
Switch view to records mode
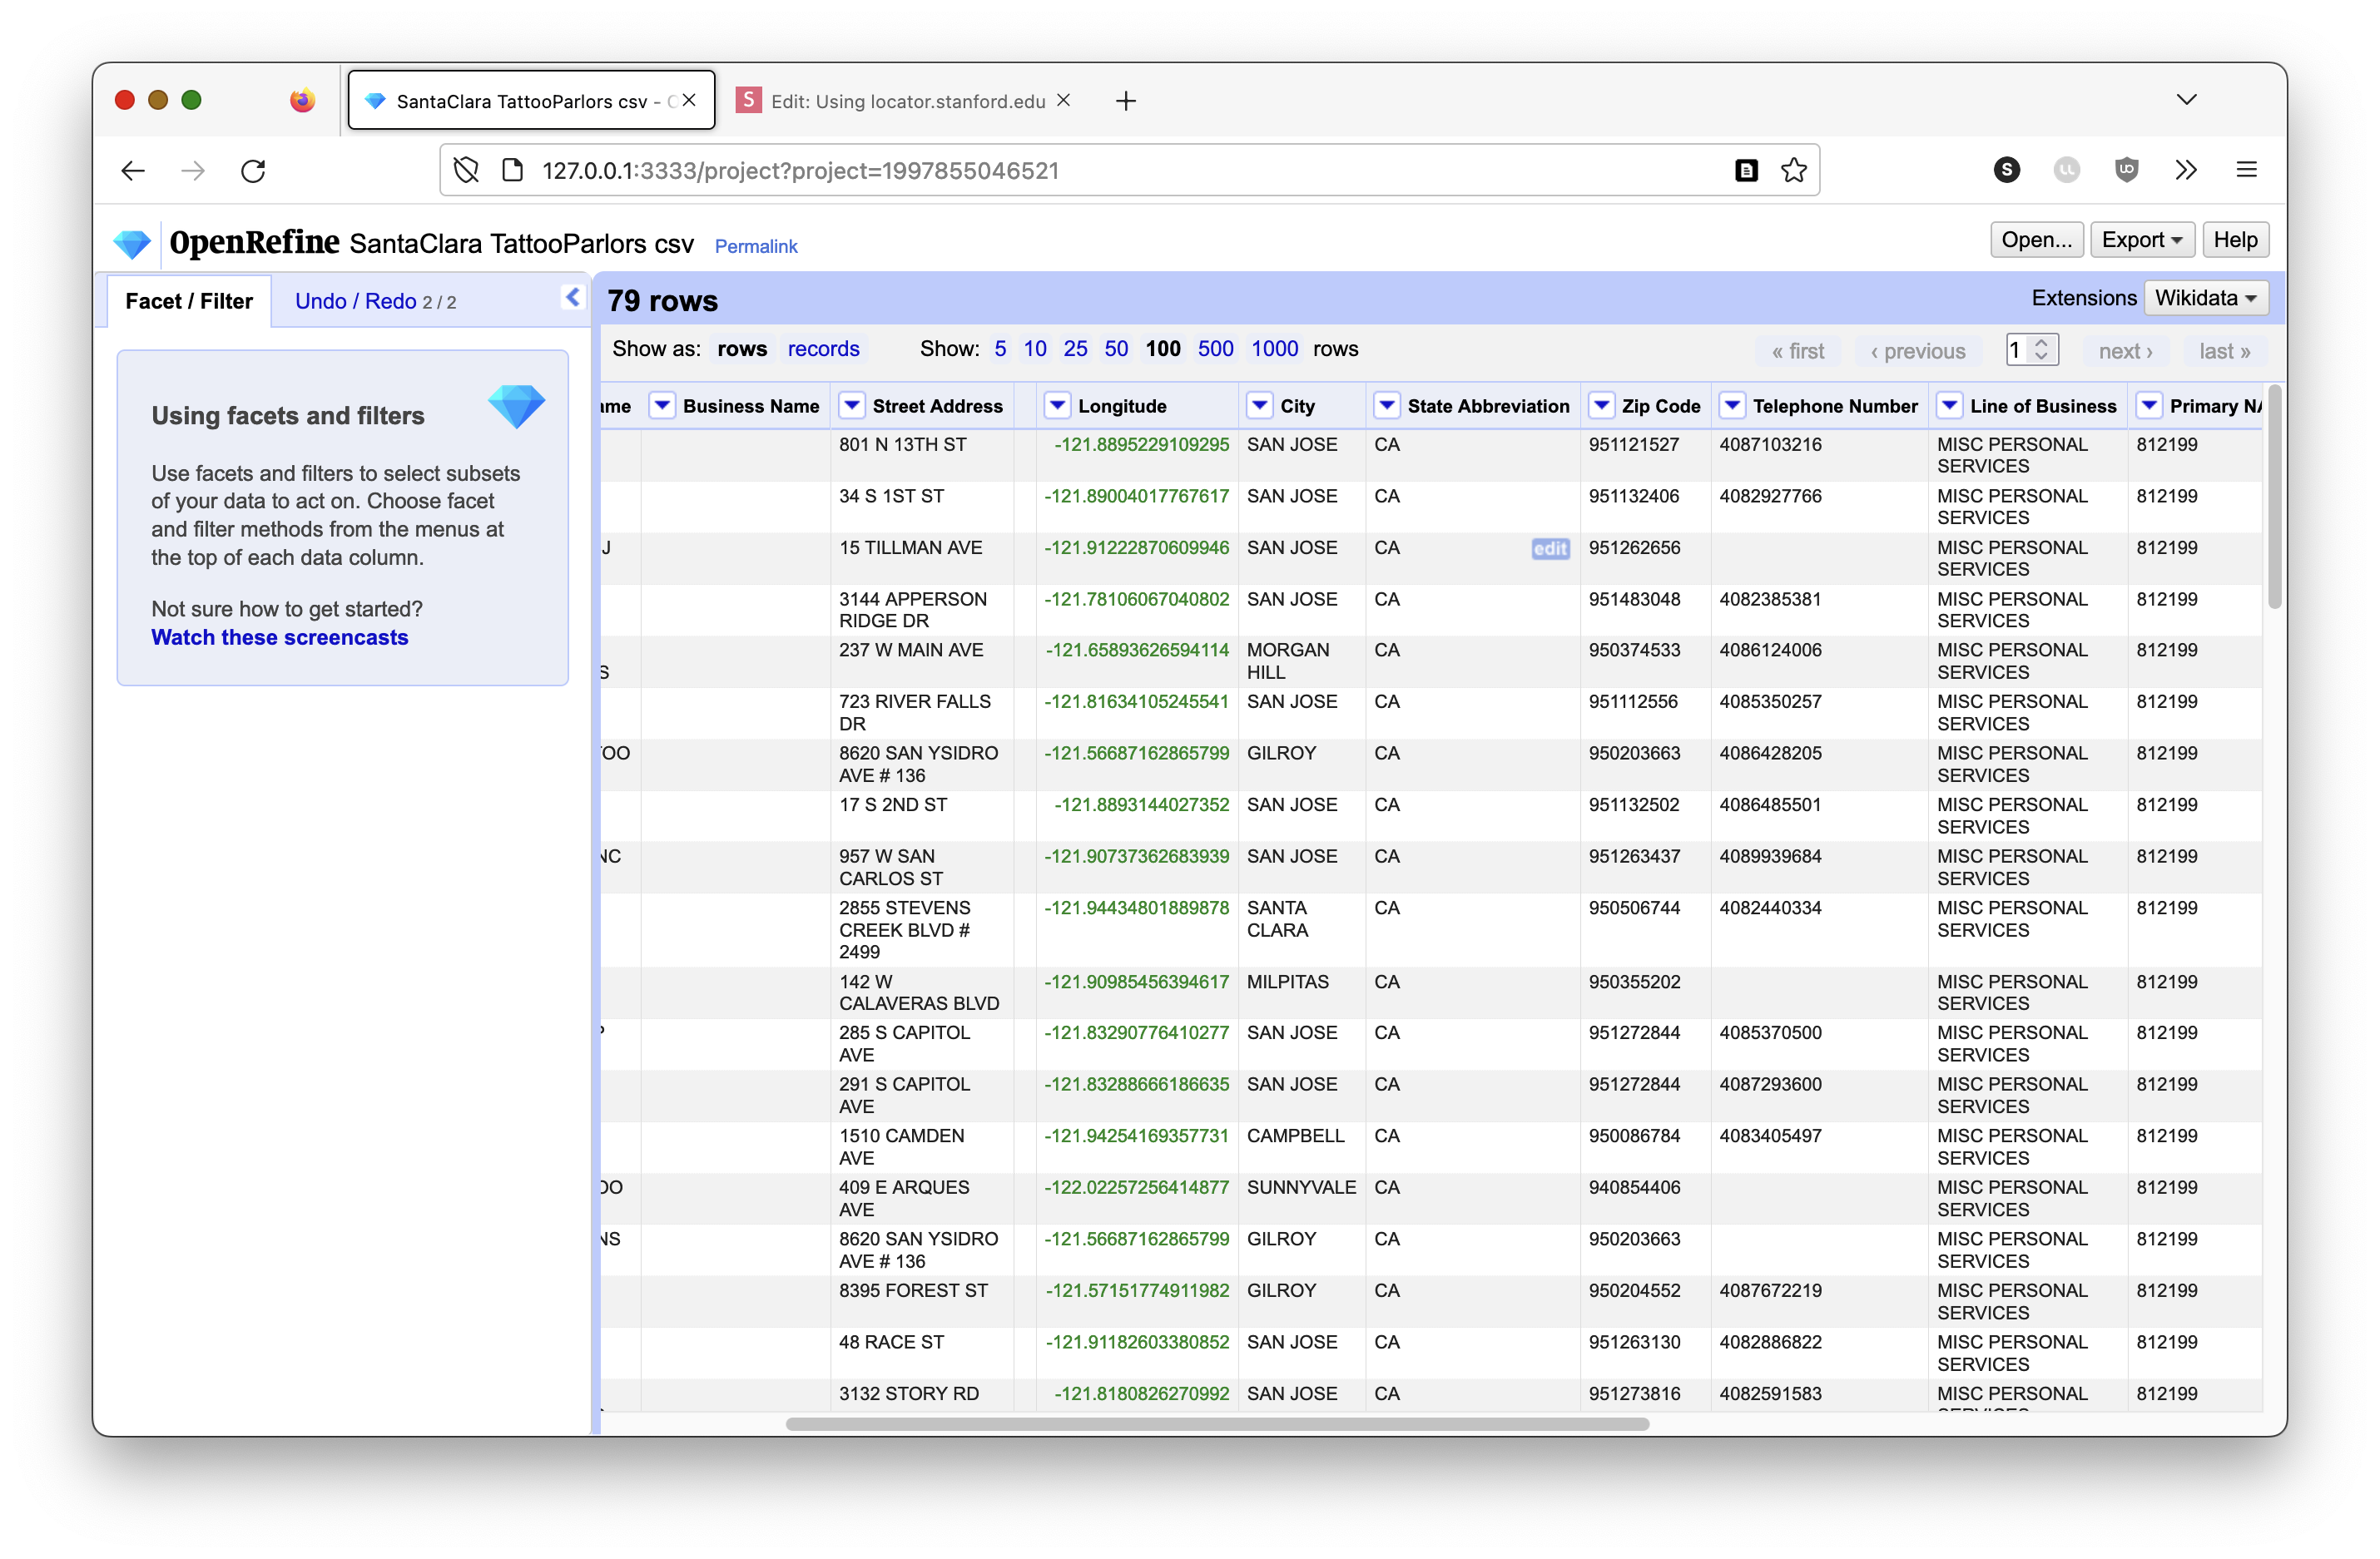click(822, 349)
